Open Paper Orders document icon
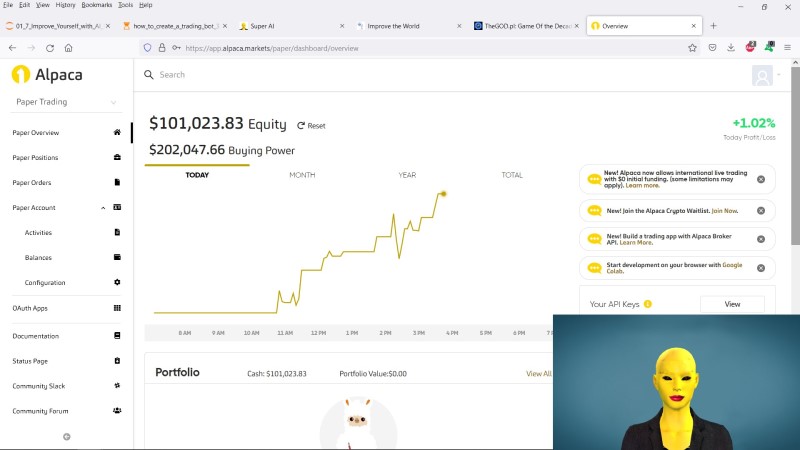 117,182
